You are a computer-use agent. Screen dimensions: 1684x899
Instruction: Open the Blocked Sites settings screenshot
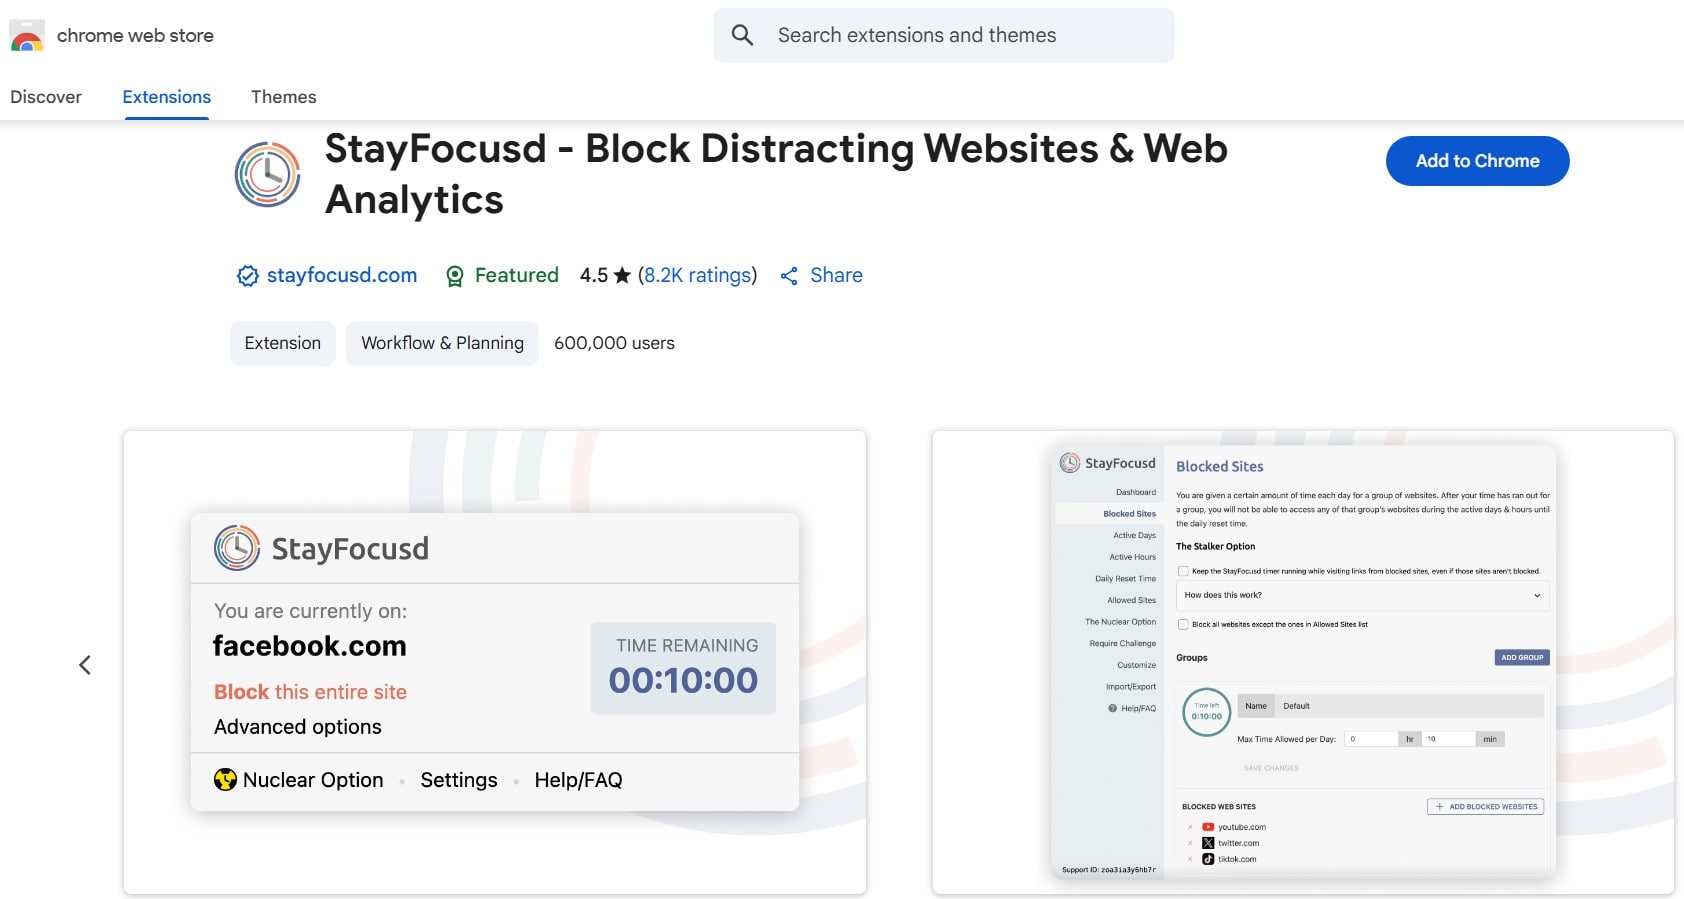(1302, 662)
